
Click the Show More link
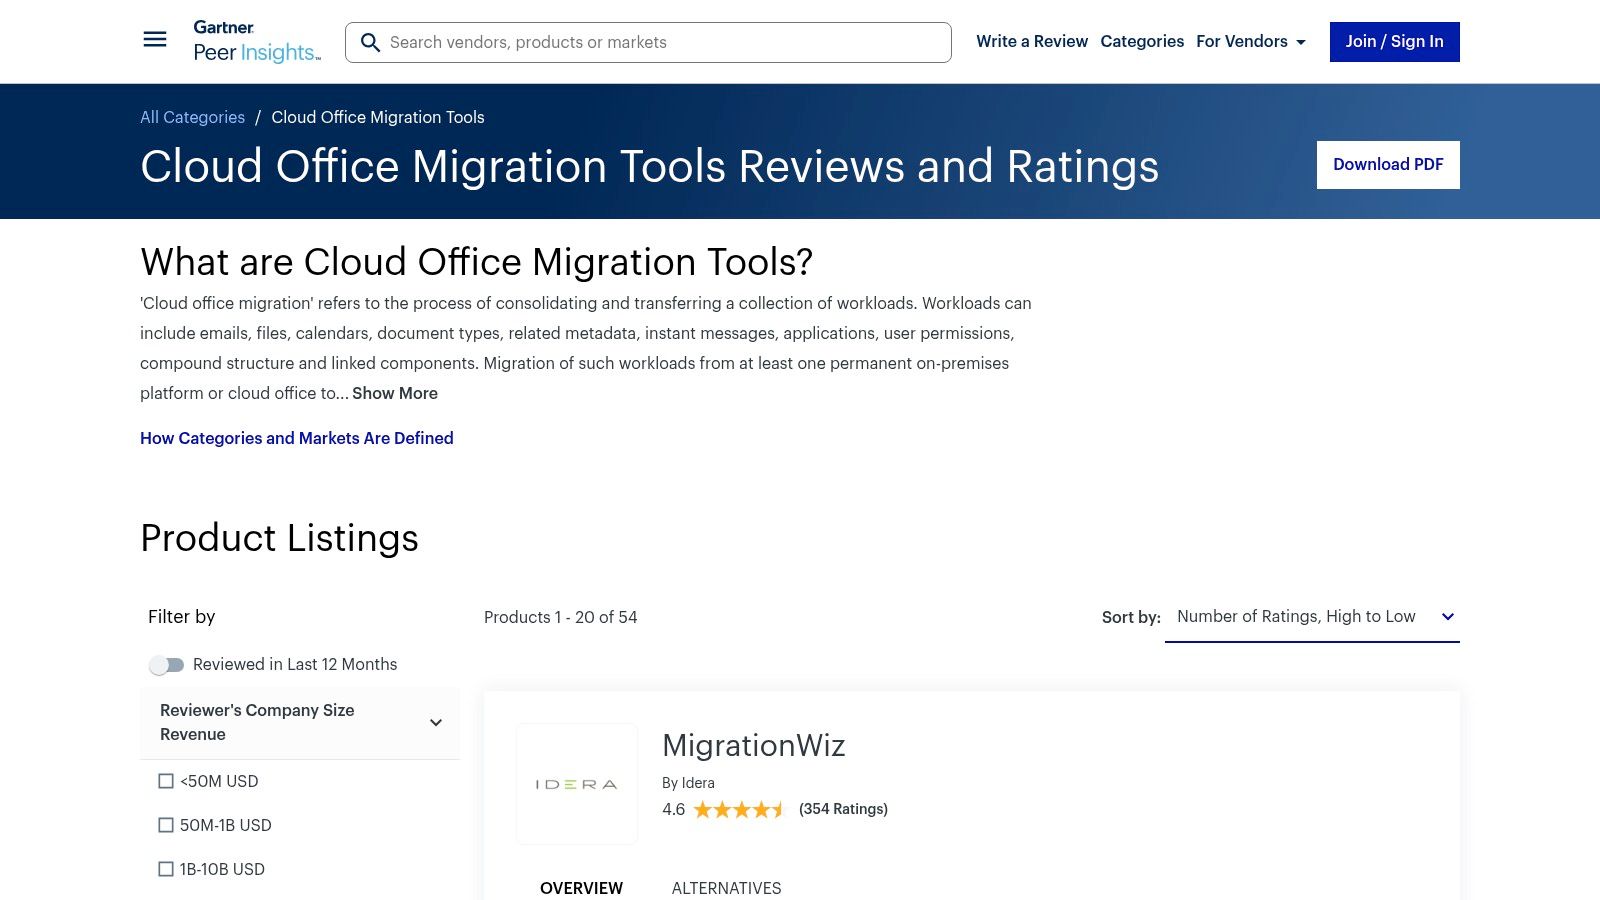[x=394, y=393]
